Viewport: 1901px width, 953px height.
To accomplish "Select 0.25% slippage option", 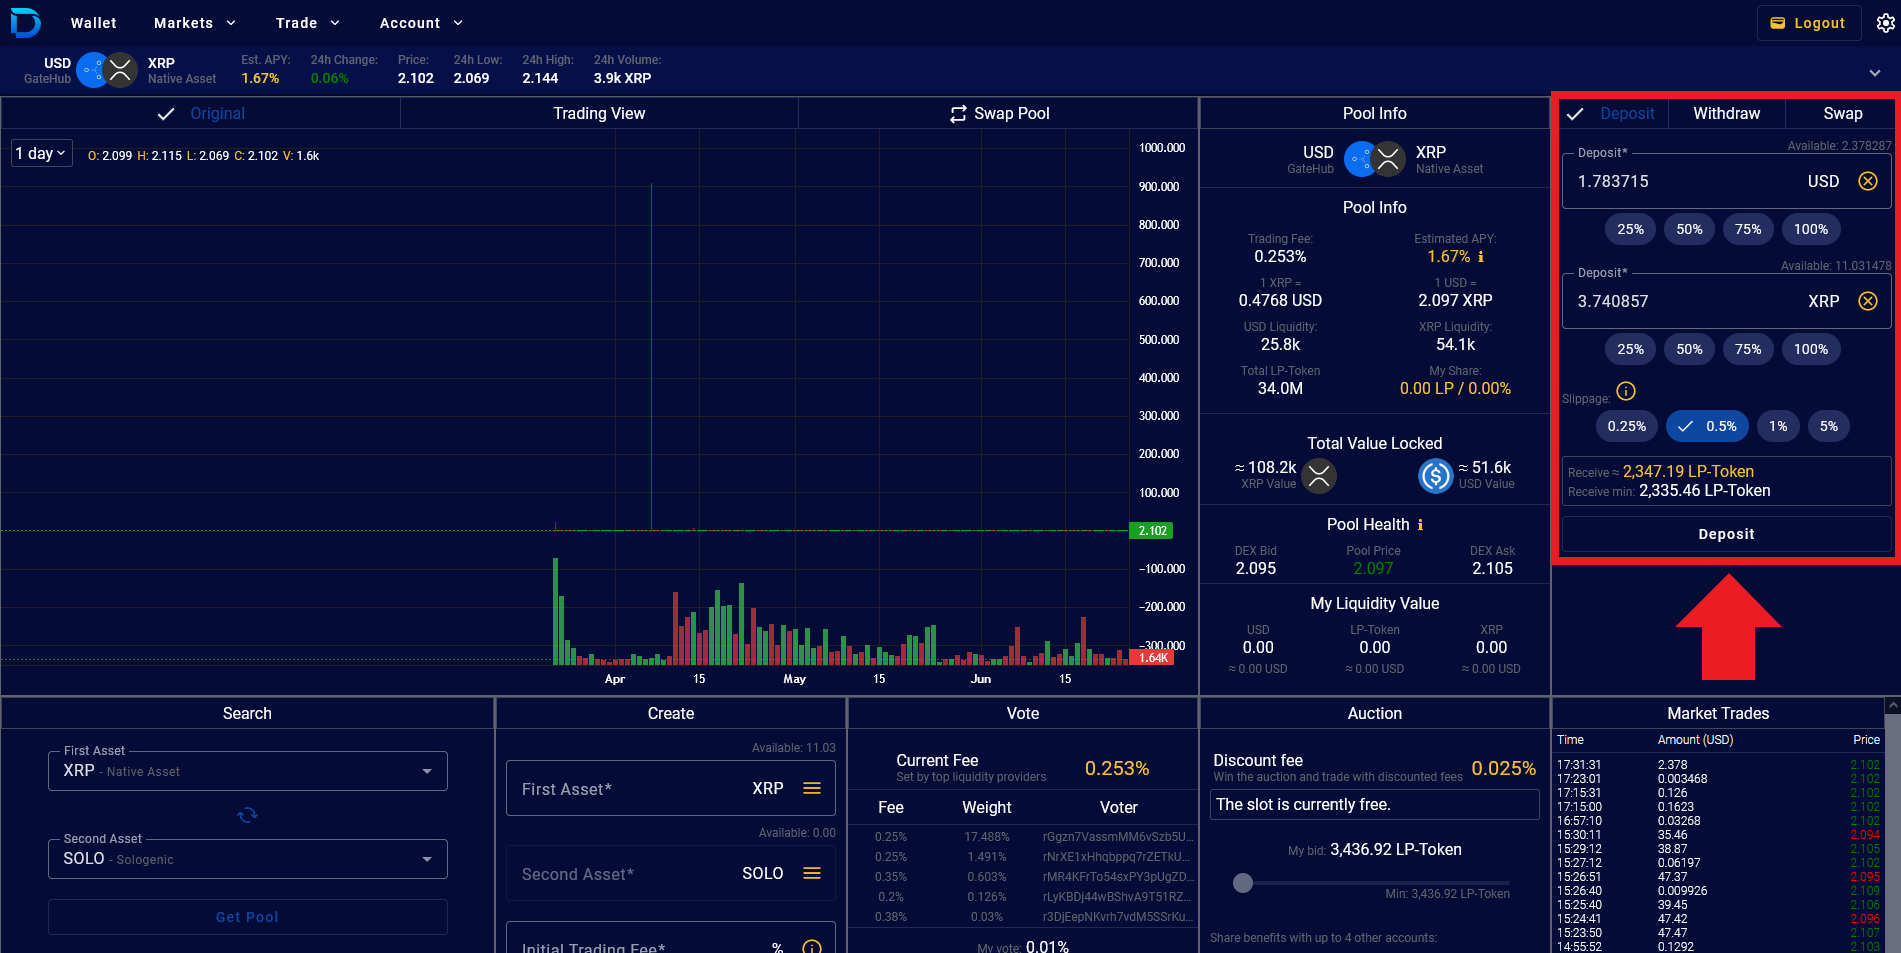I will (x=1626, y=426).
